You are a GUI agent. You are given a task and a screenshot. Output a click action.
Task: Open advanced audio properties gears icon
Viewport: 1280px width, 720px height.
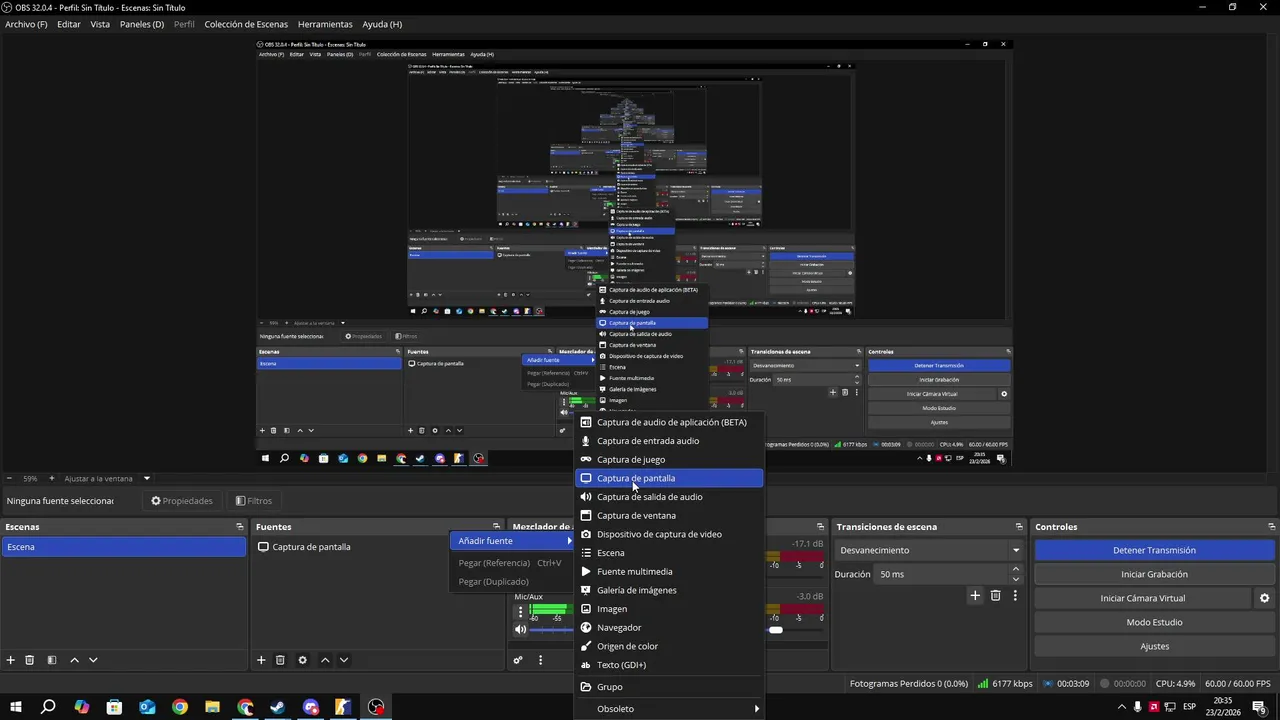click(518, 660)
